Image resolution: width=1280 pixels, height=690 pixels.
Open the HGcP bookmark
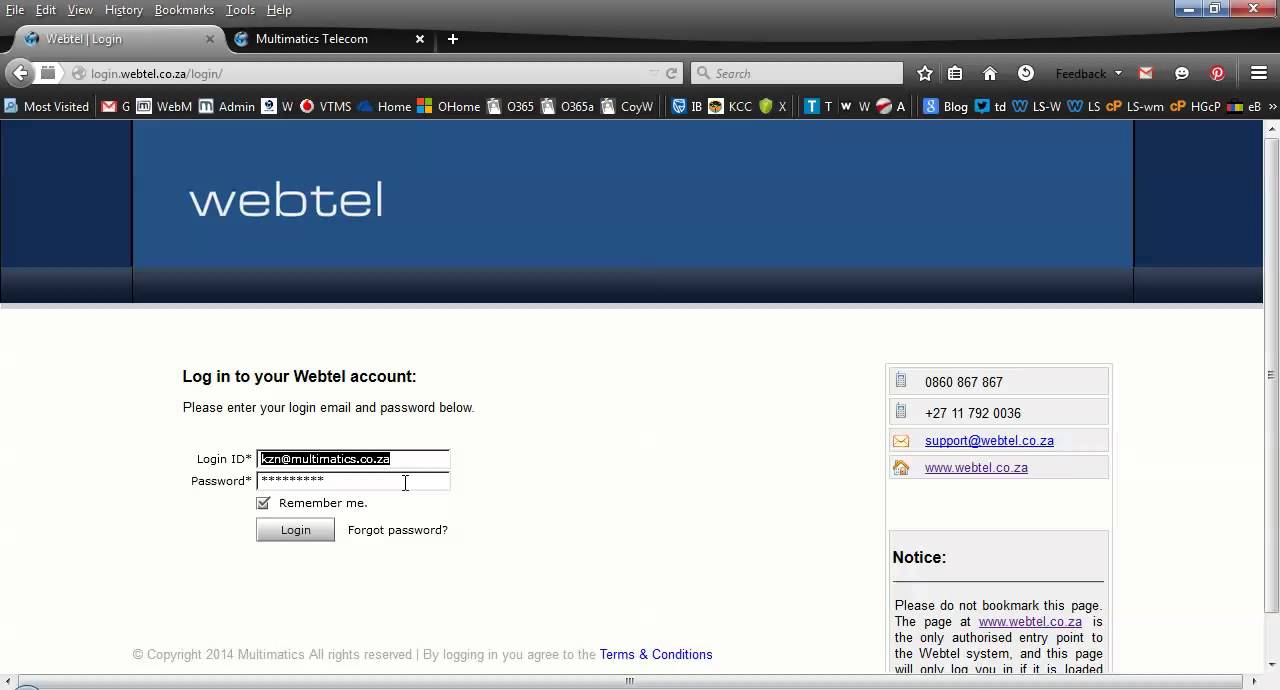1196,106
